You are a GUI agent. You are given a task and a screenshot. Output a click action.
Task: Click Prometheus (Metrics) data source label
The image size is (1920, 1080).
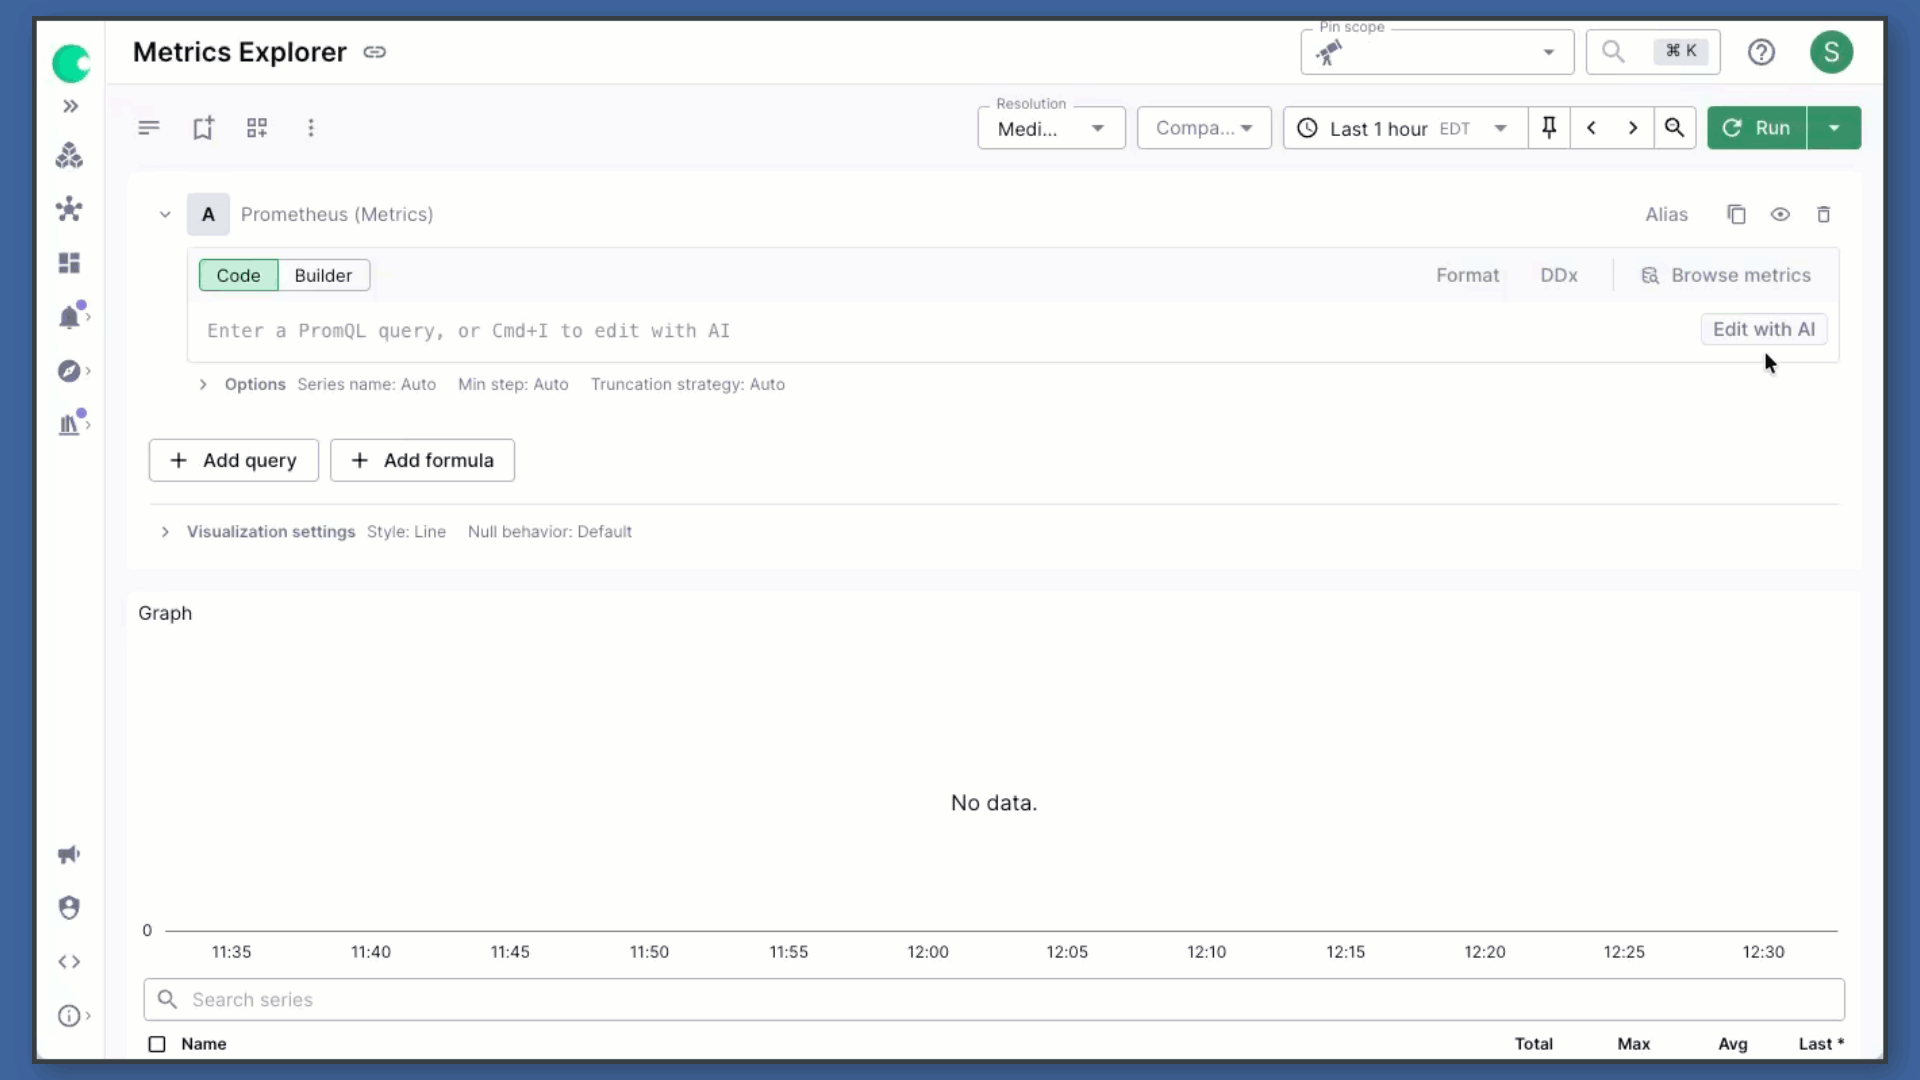click(x=337, y=214)
